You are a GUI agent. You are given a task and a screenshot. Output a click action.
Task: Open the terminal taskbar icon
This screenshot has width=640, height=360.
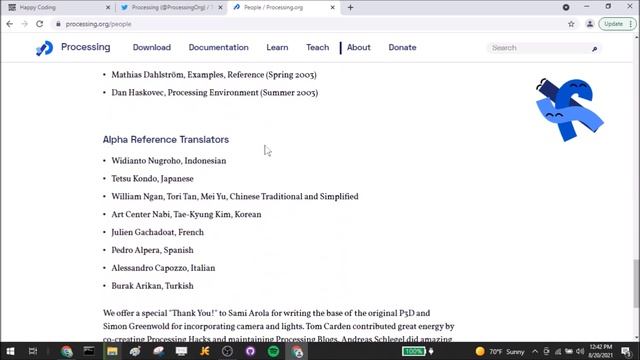[x=89, y=351]
